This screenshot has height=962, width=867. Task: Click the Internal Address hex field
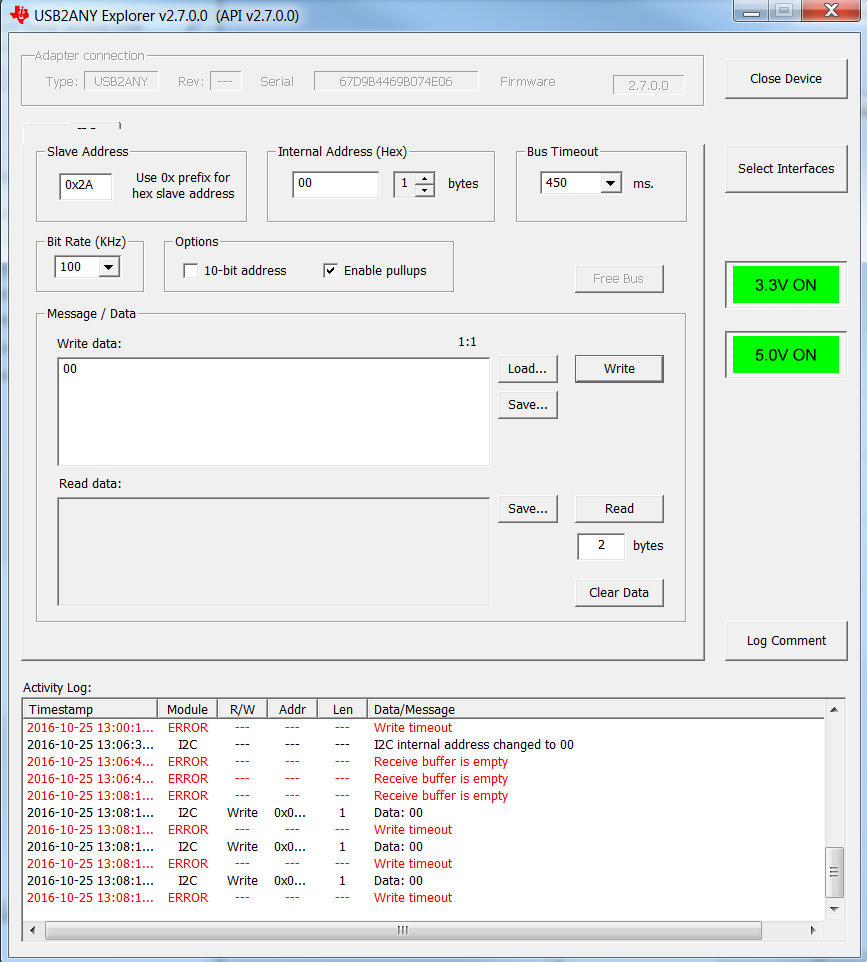[x=336, y=183]
